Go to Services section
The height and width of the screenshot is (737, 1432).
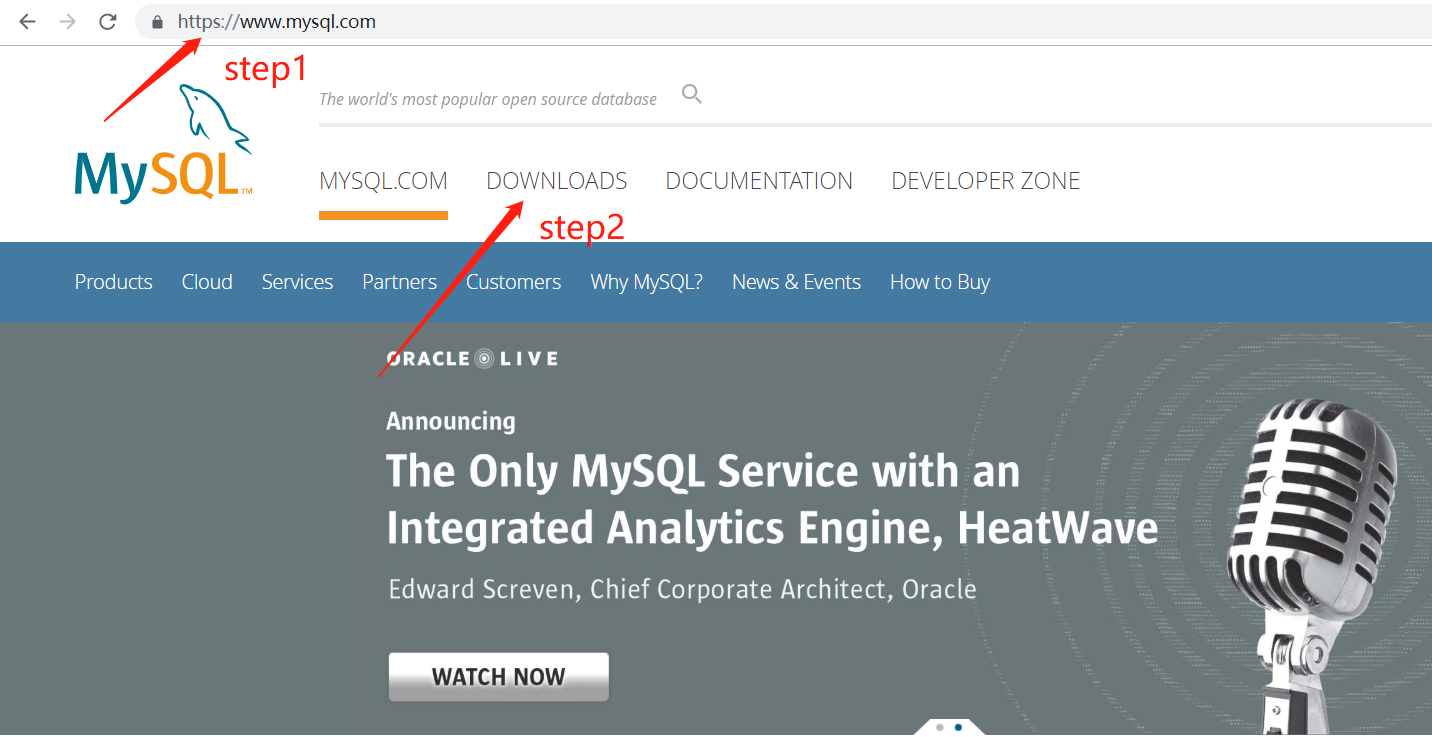(297, 282)
